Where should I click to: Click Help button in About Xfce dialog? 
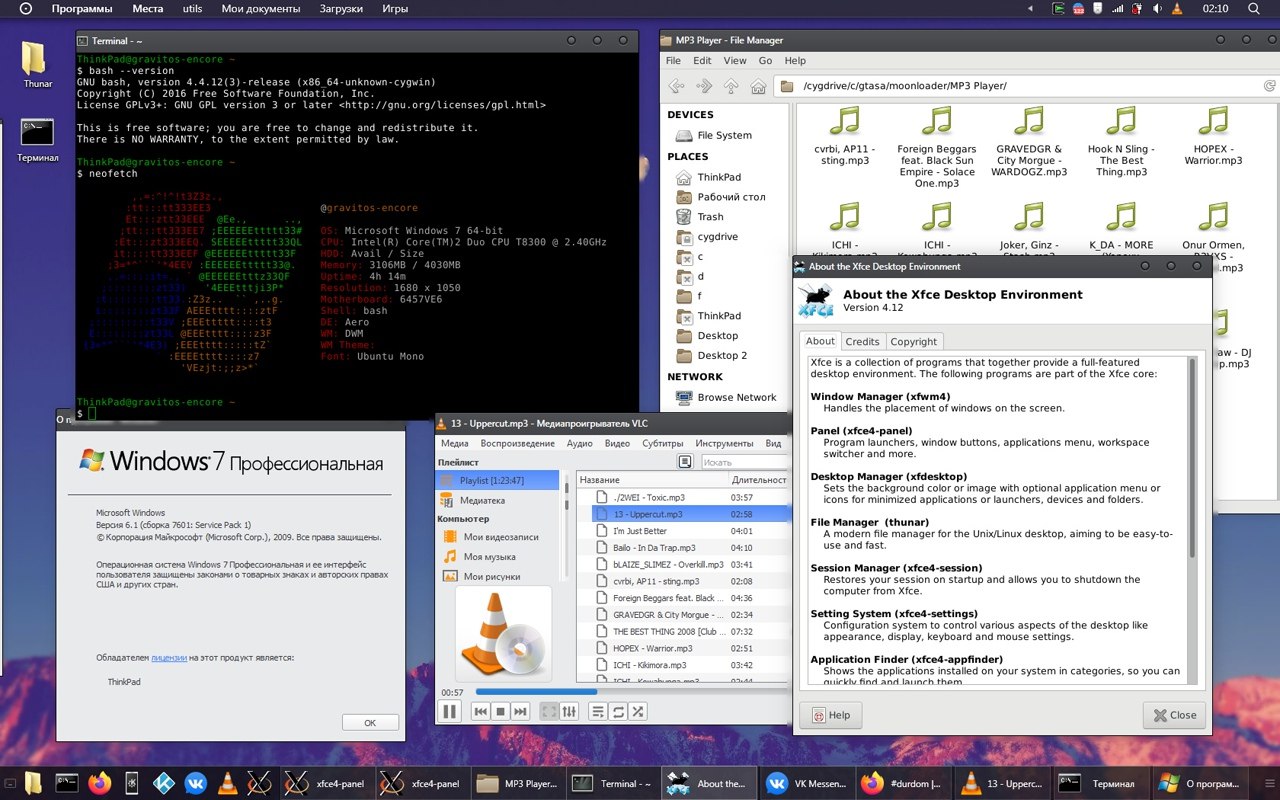(831, 715)
